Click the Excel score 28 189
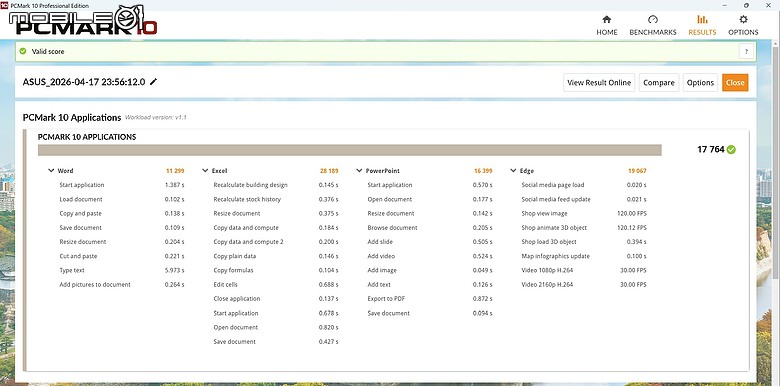780x386 pixels. (x=329, y=171)
